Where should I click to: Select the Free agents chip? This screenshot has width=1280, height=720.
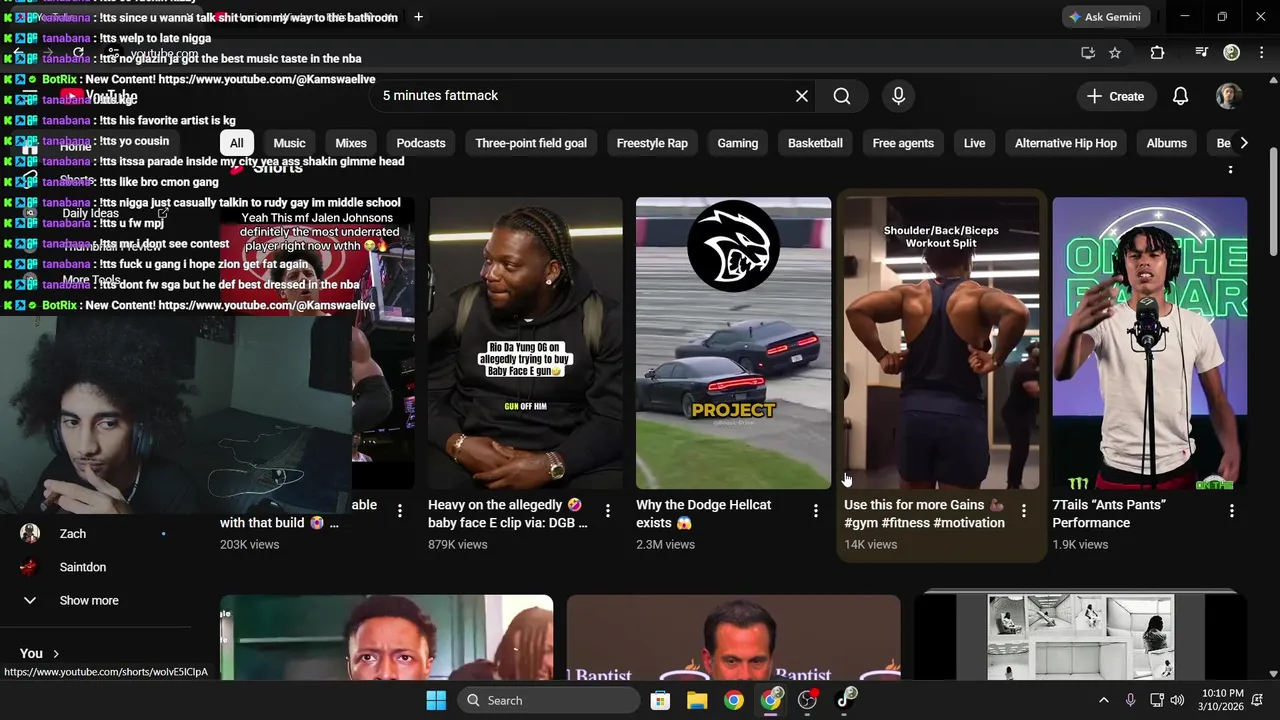coord(903,143)
